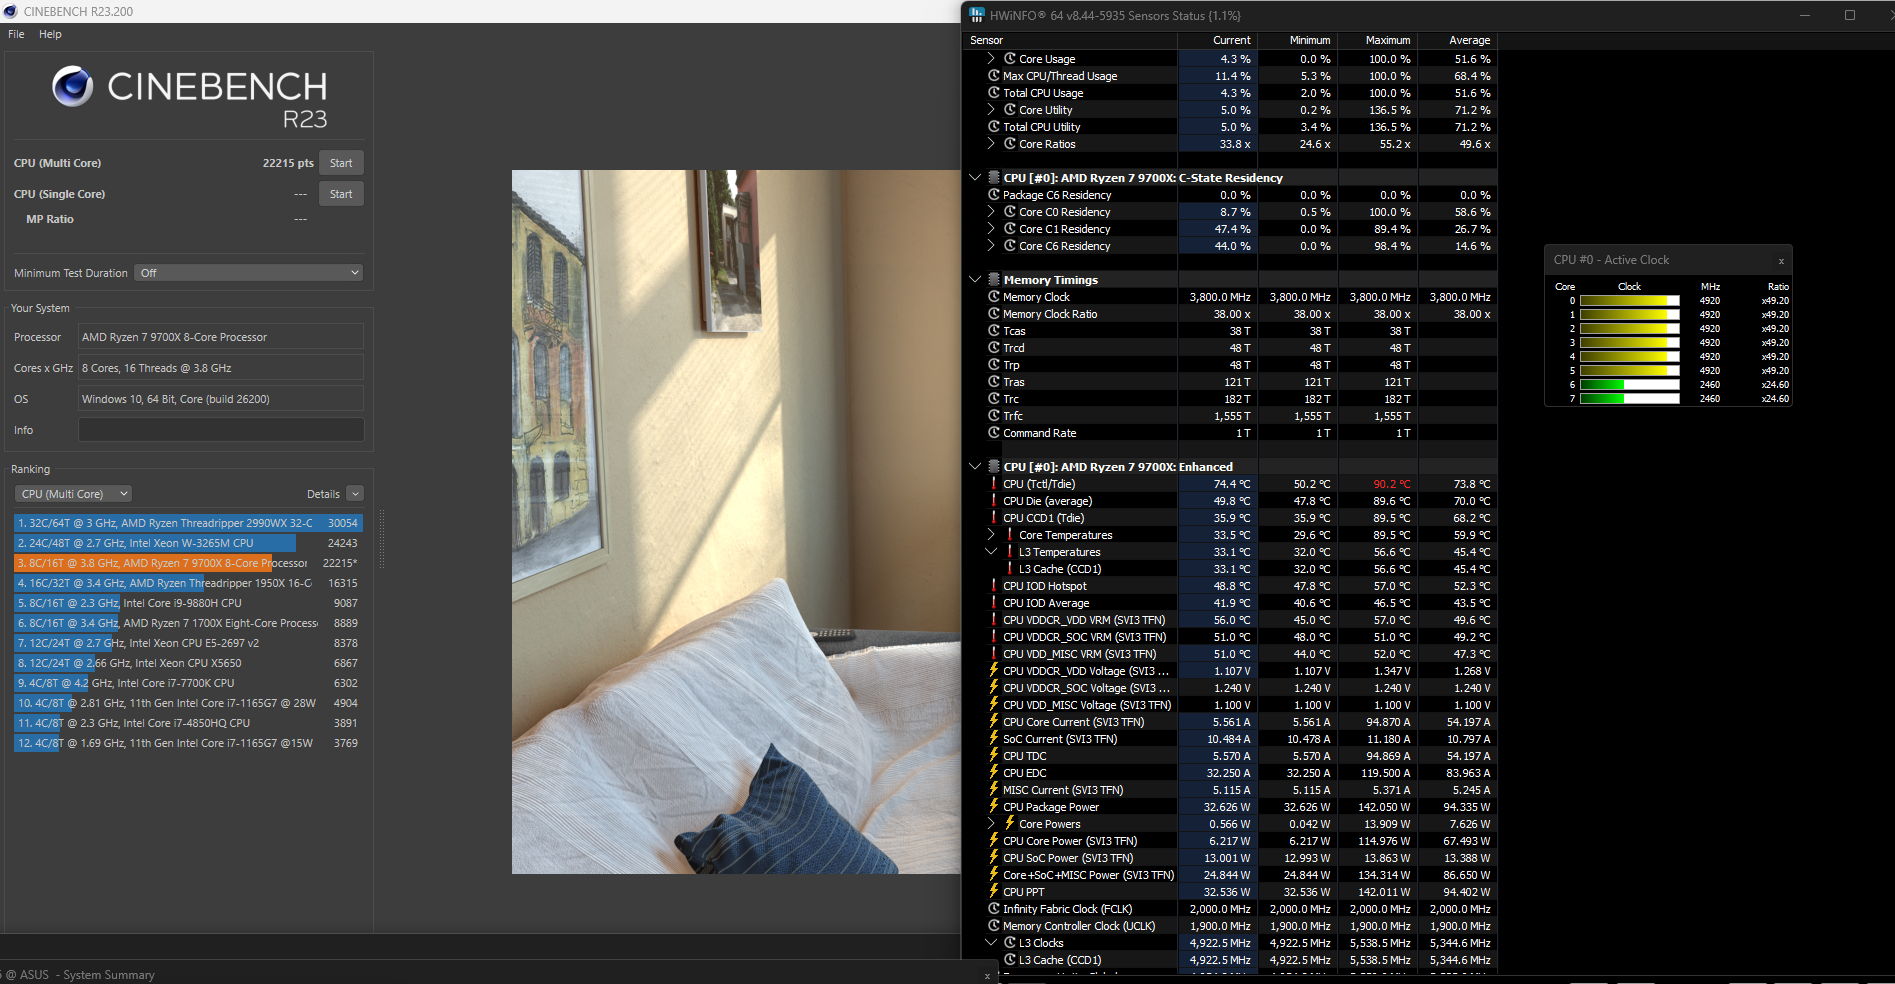Open the Details dropdown arrow in Ranking
The image size is (1895, 984).
[355, 494]
